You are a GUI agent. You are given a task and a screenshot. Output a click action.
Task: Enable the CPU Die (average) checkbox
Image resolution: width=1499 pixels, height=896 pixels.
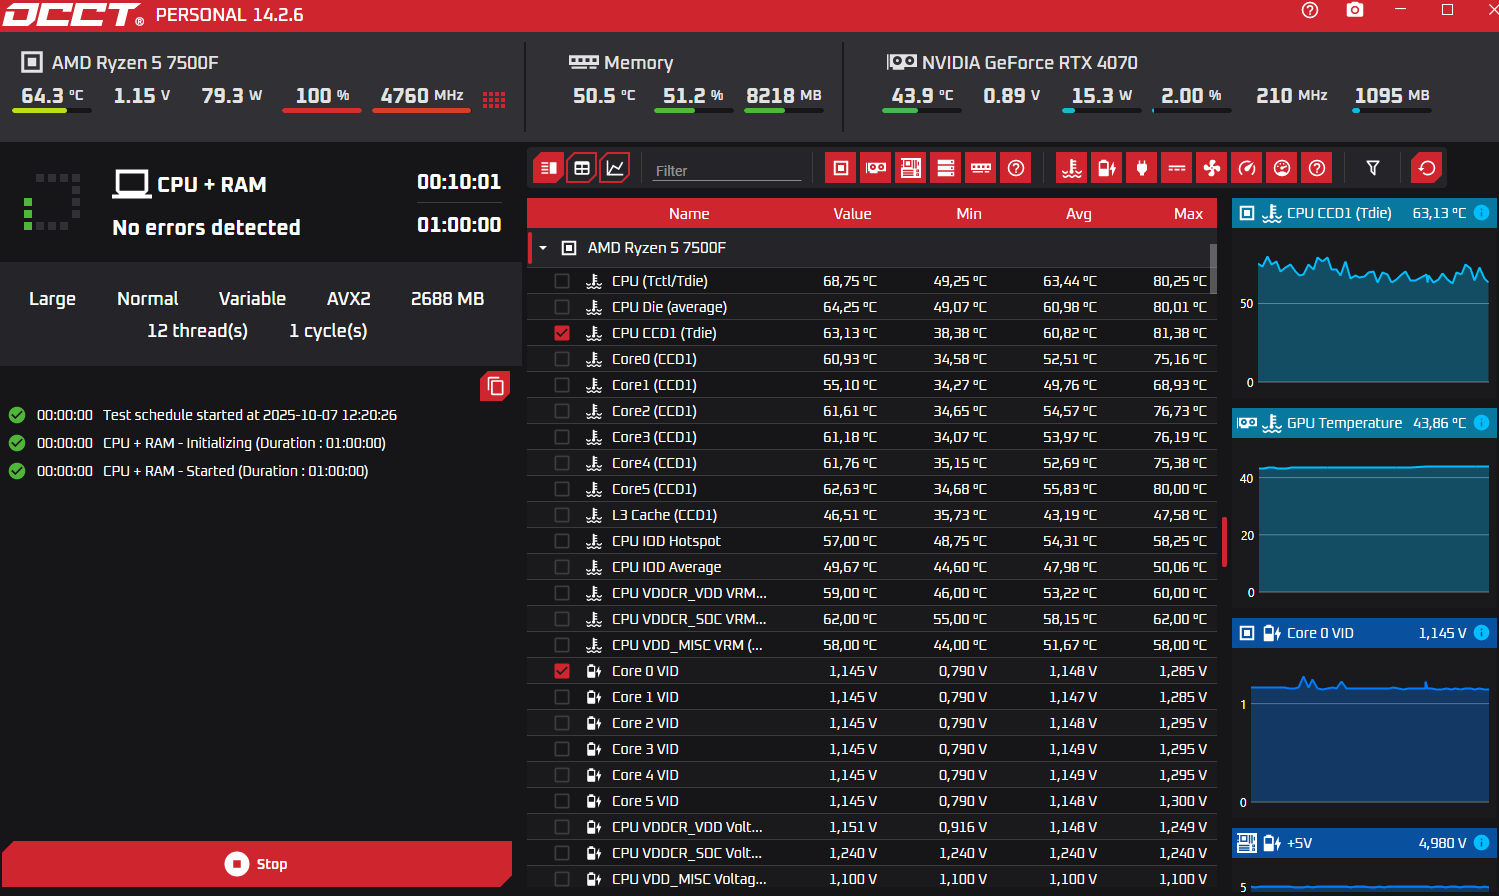point(562,307)
